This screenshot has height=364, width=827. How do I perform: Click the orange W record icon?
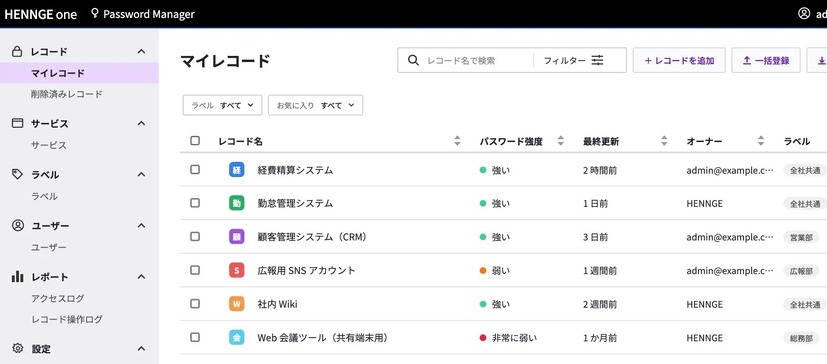[237, 304]
